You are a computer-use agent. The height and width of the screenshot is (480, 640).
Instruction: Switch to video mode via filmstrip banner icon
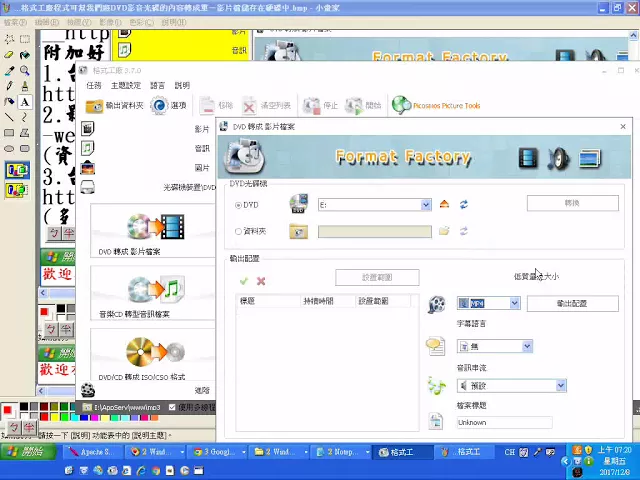(x=529, y=158)
